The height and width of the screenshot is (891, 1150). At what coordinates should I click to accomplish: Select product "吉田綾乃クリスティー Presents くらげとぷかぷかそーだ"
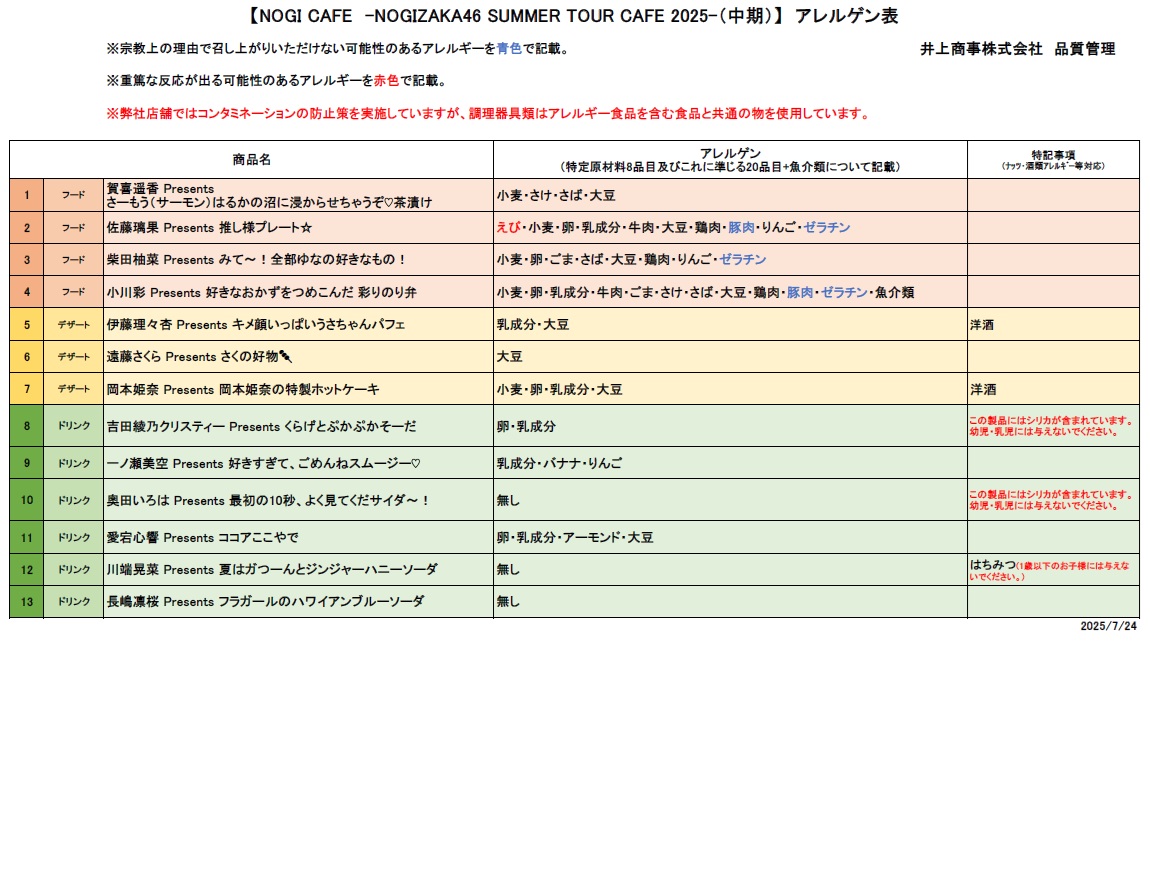click(298, 426)
